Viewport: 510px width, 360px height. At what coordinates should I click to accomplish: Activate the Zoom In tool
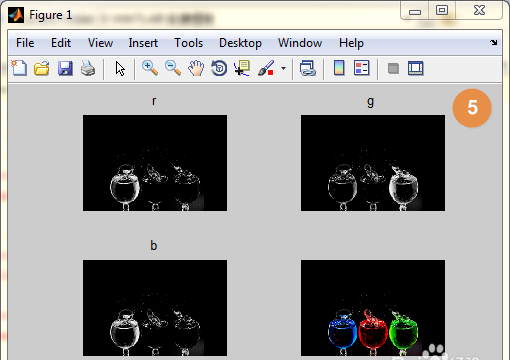point(150,68)
